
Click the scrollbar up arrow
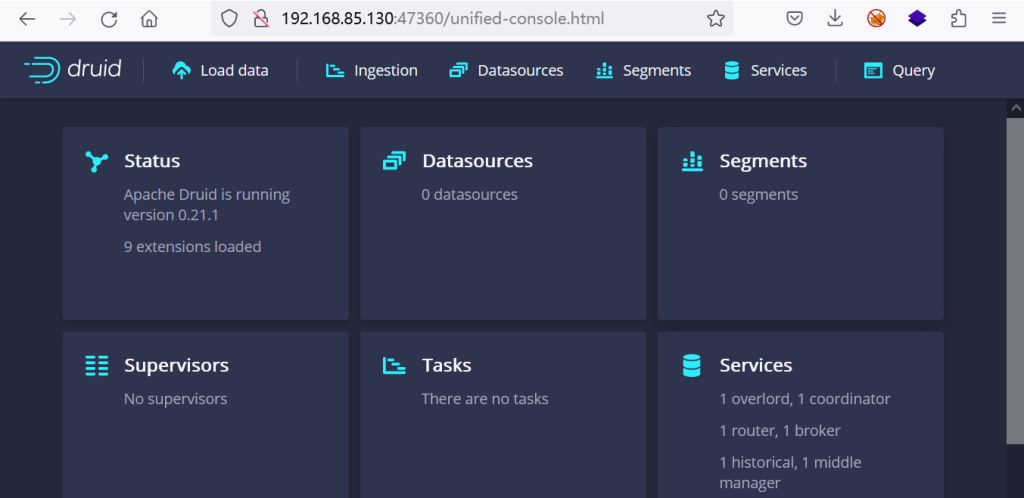(1016, 107)
